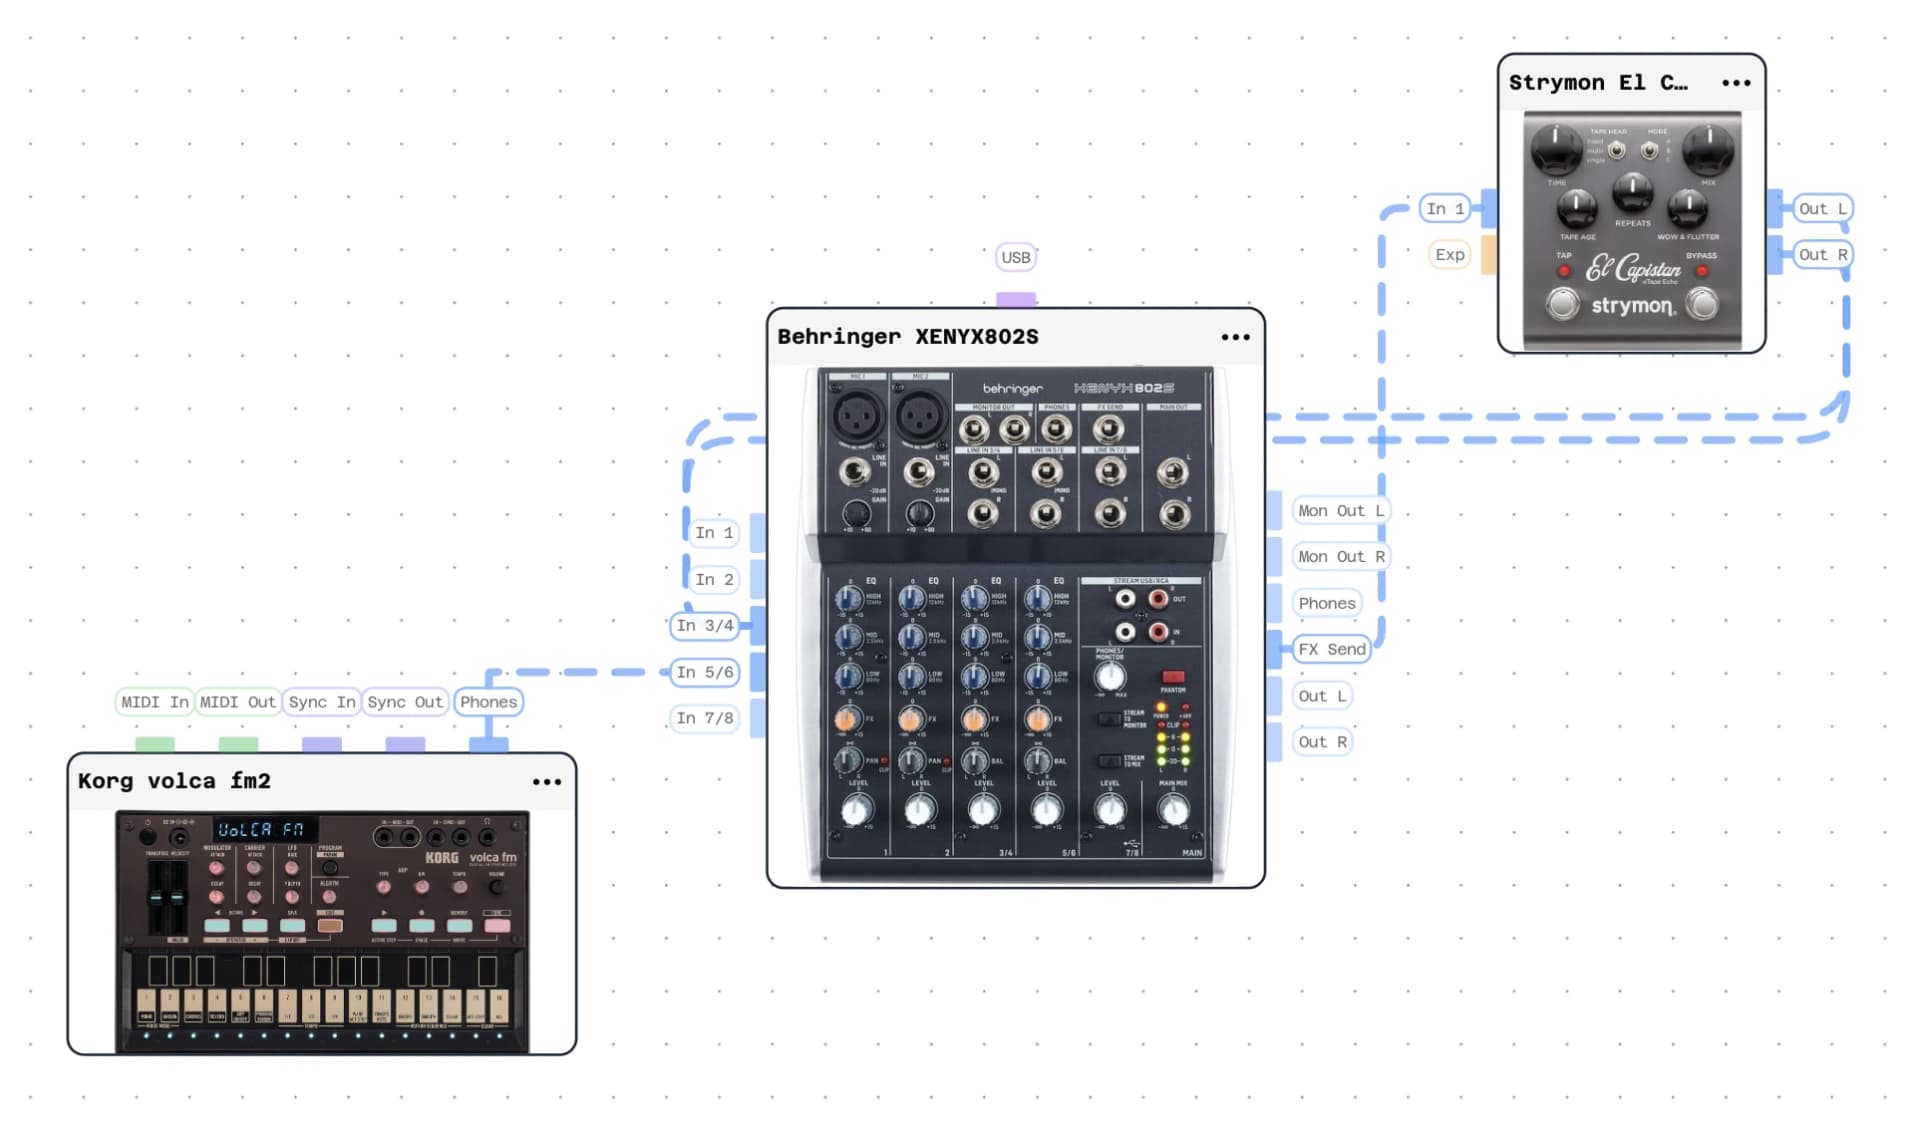Select the Korg MIDI In port
1920x1142 pixels.
coord(154,702)
